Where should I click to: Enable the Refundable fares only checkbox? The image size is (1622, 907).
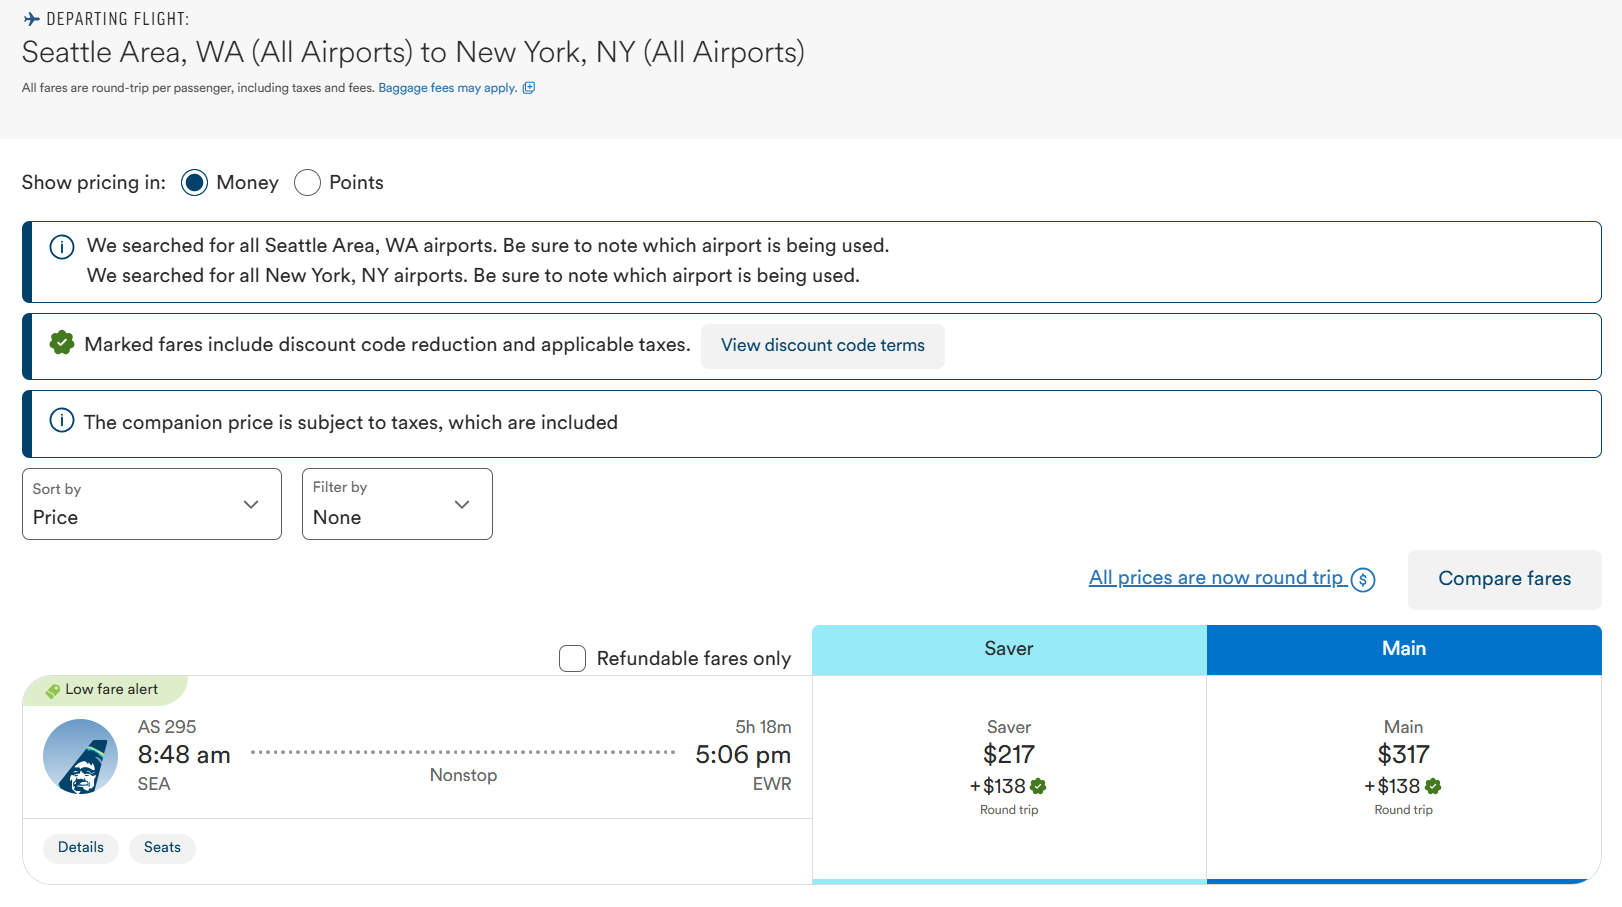click(x=572, y=658)
